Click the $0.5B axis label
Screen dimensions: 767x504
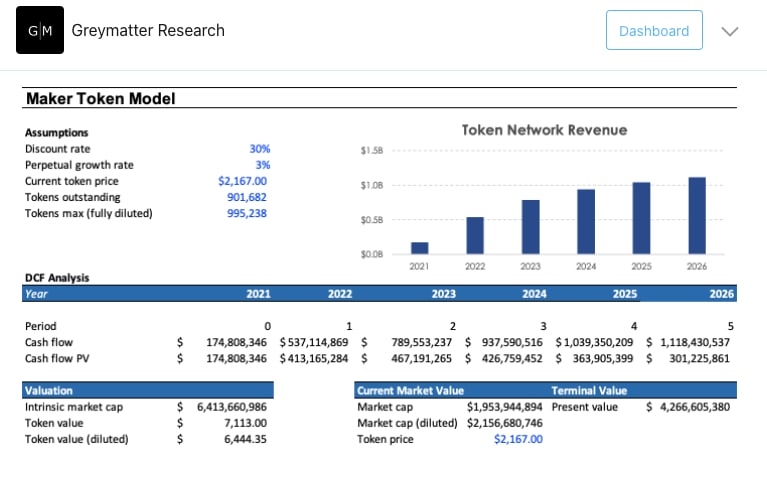pyautogui.click(x=372, y=220)
